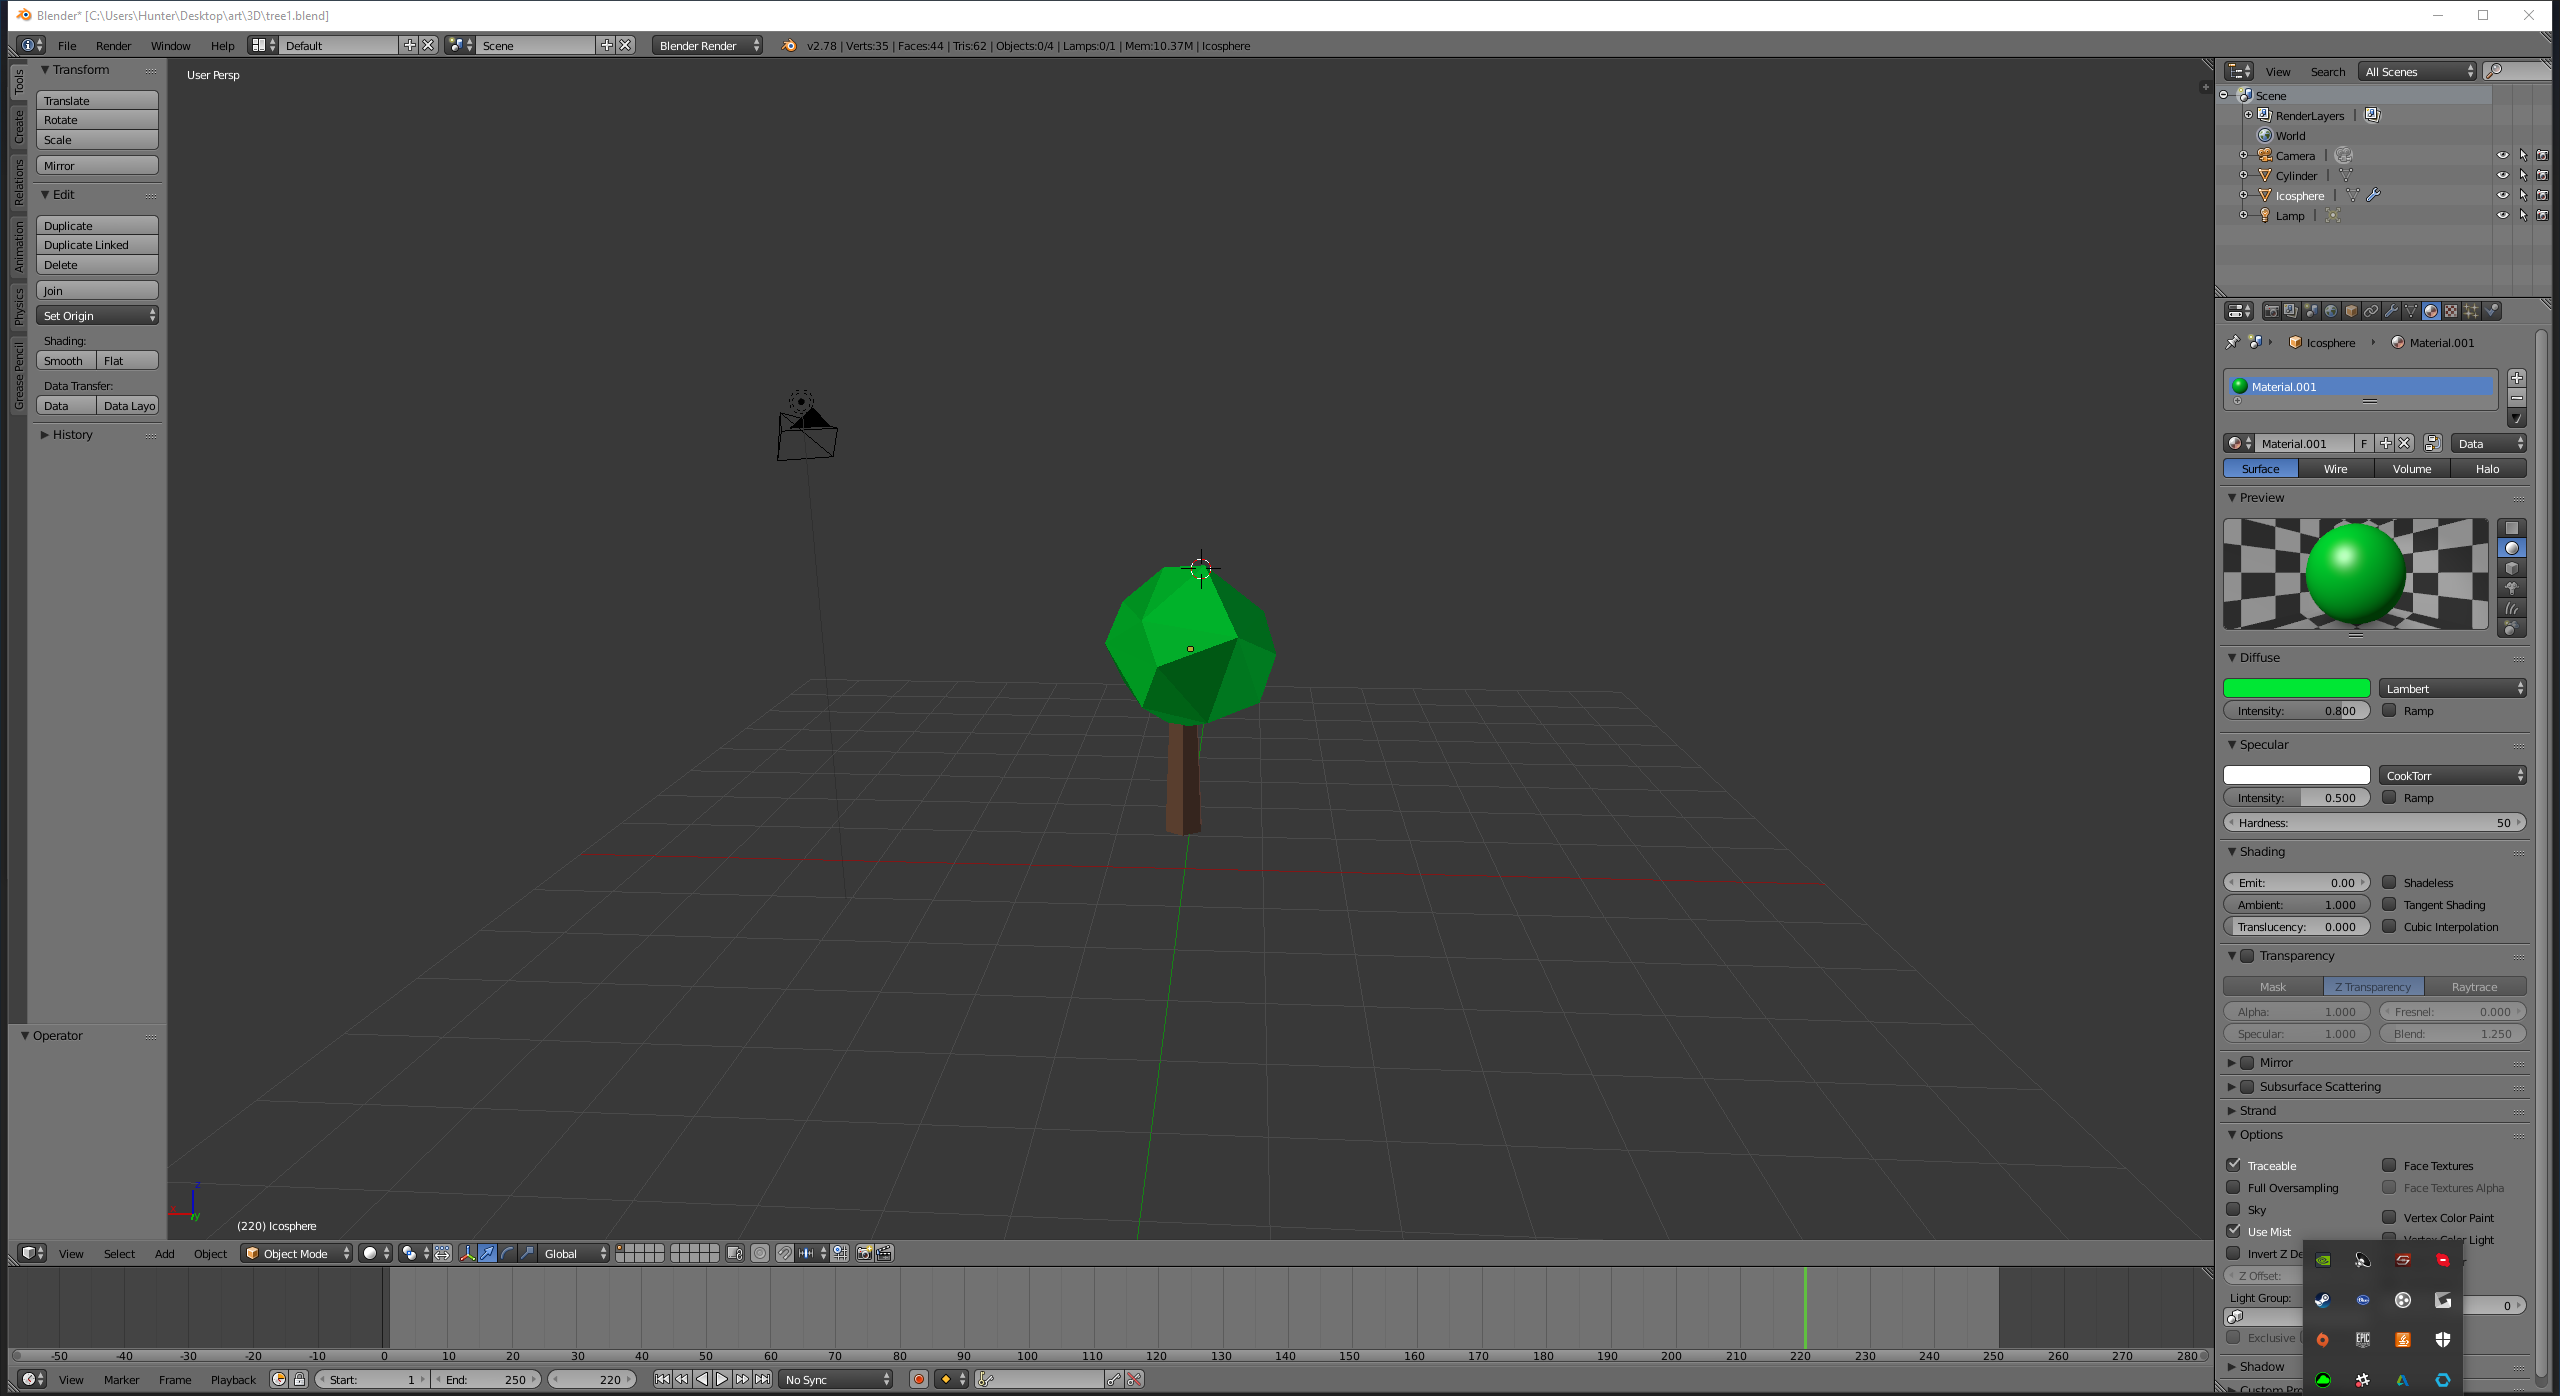Select the Object properties cube icon
Image resolution: width=2560 pixels, height=1396 pixels.
(2350, 310)
